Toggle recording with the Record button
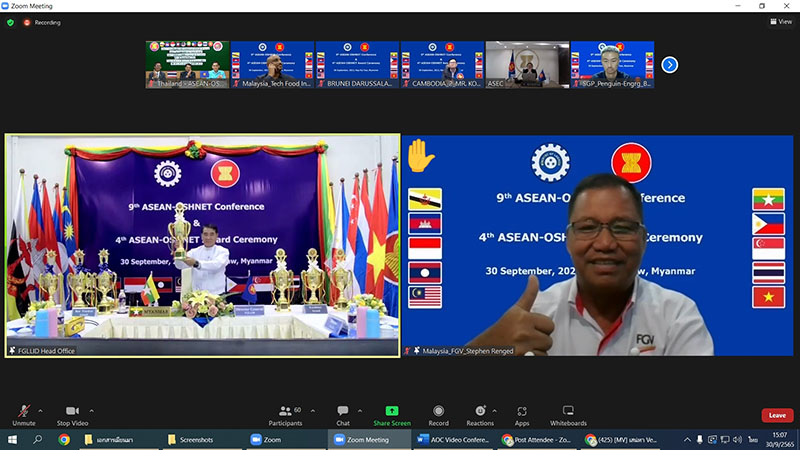The image size is (800, 450). [x=438, y=414]
